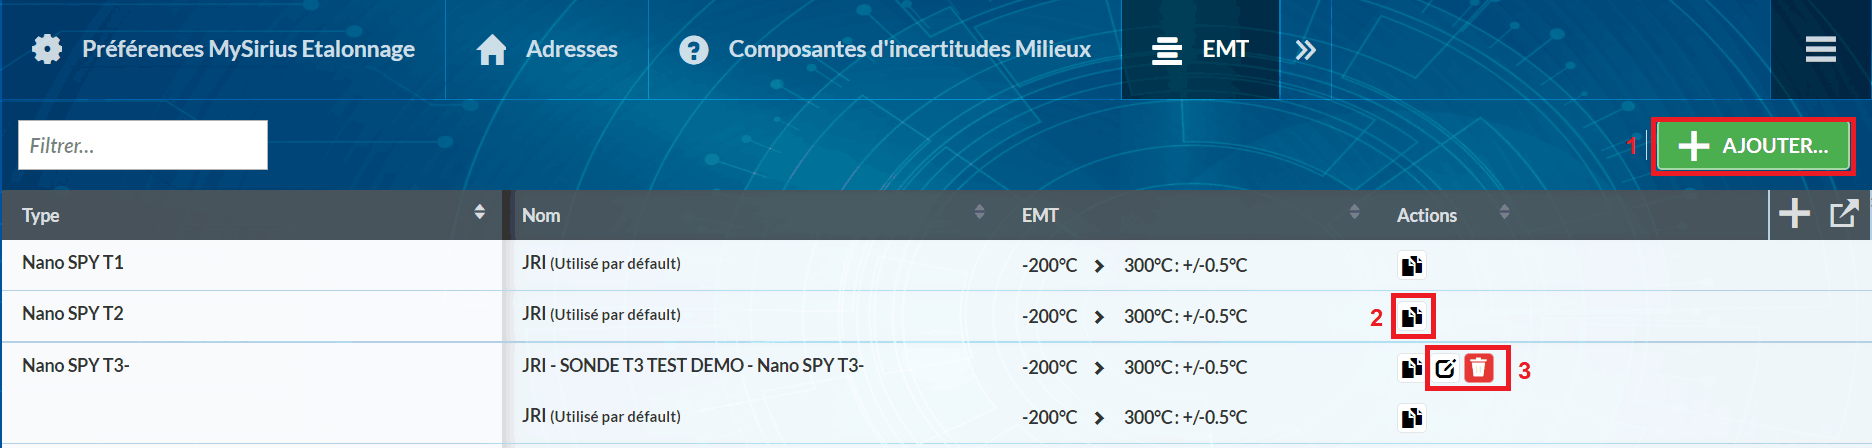1872x448 pixels.
Task: Sort by the Actions column arrows
Action: 1504,212
